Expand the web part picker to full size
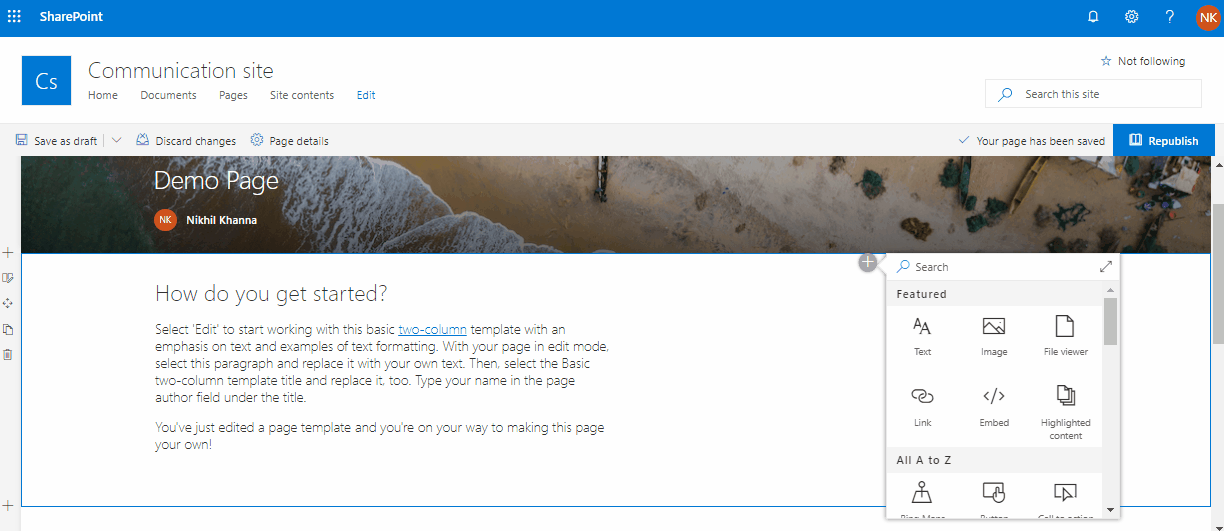 1105,267
